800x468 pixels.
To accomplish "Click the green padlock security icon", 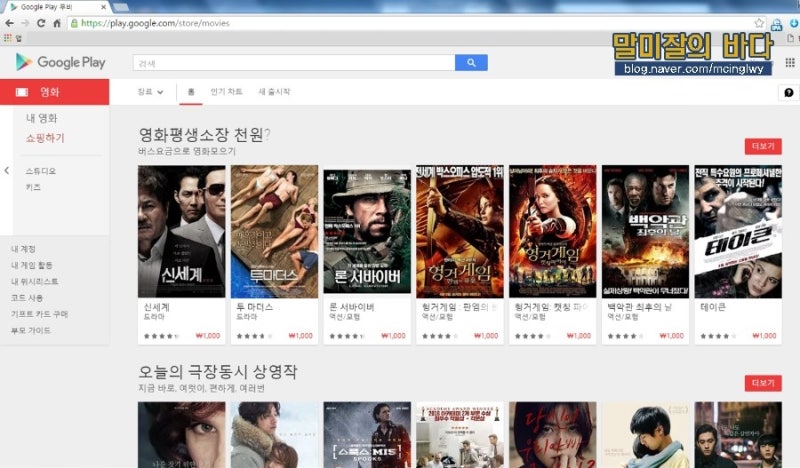I will point(74,23).
